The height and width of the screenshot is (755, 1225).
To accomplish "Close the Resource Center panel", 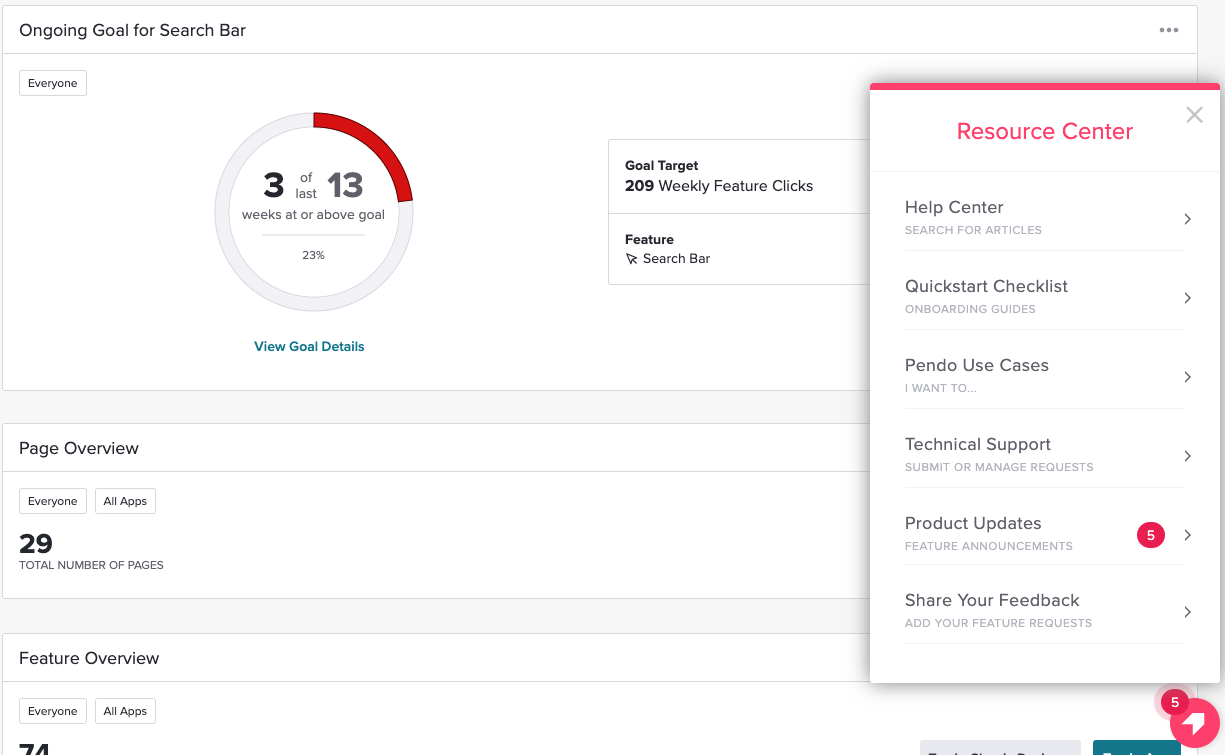I will 1194,115.
